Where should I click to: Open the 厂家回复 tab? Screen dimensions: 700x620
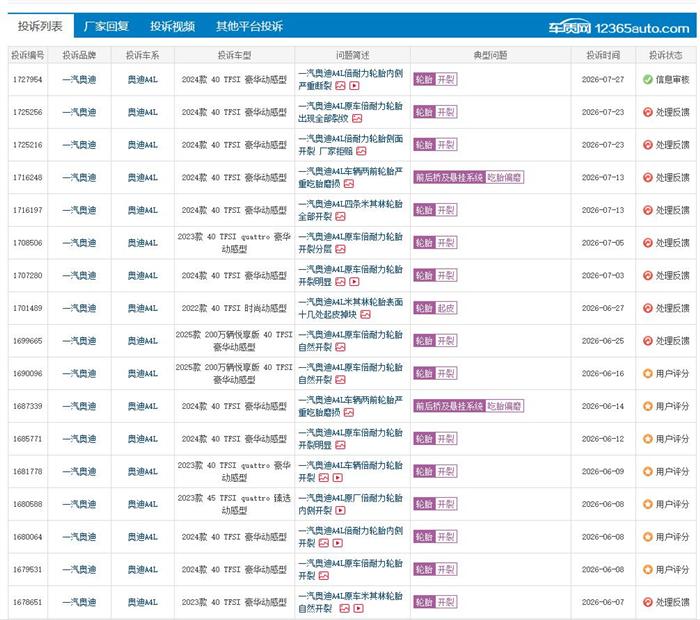coord(106,26)
